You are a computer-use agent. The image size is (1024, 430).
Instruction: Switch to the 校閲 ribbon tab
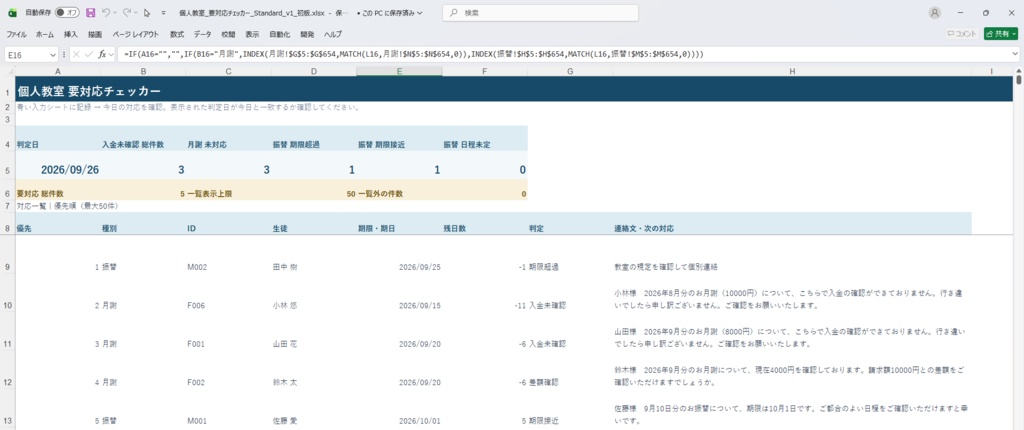pos(228,34)
